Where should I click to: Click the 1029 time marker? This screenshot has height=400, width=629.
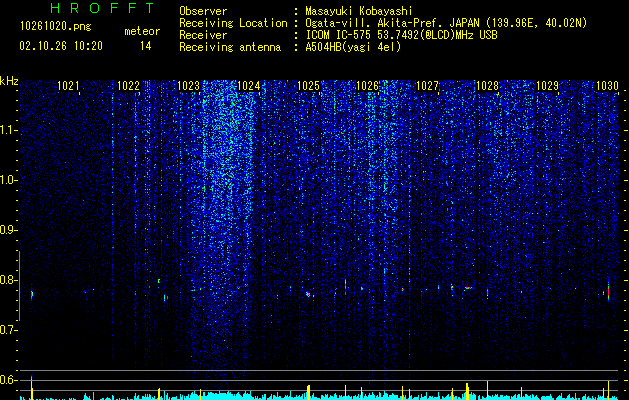click(x=547, y=85)
